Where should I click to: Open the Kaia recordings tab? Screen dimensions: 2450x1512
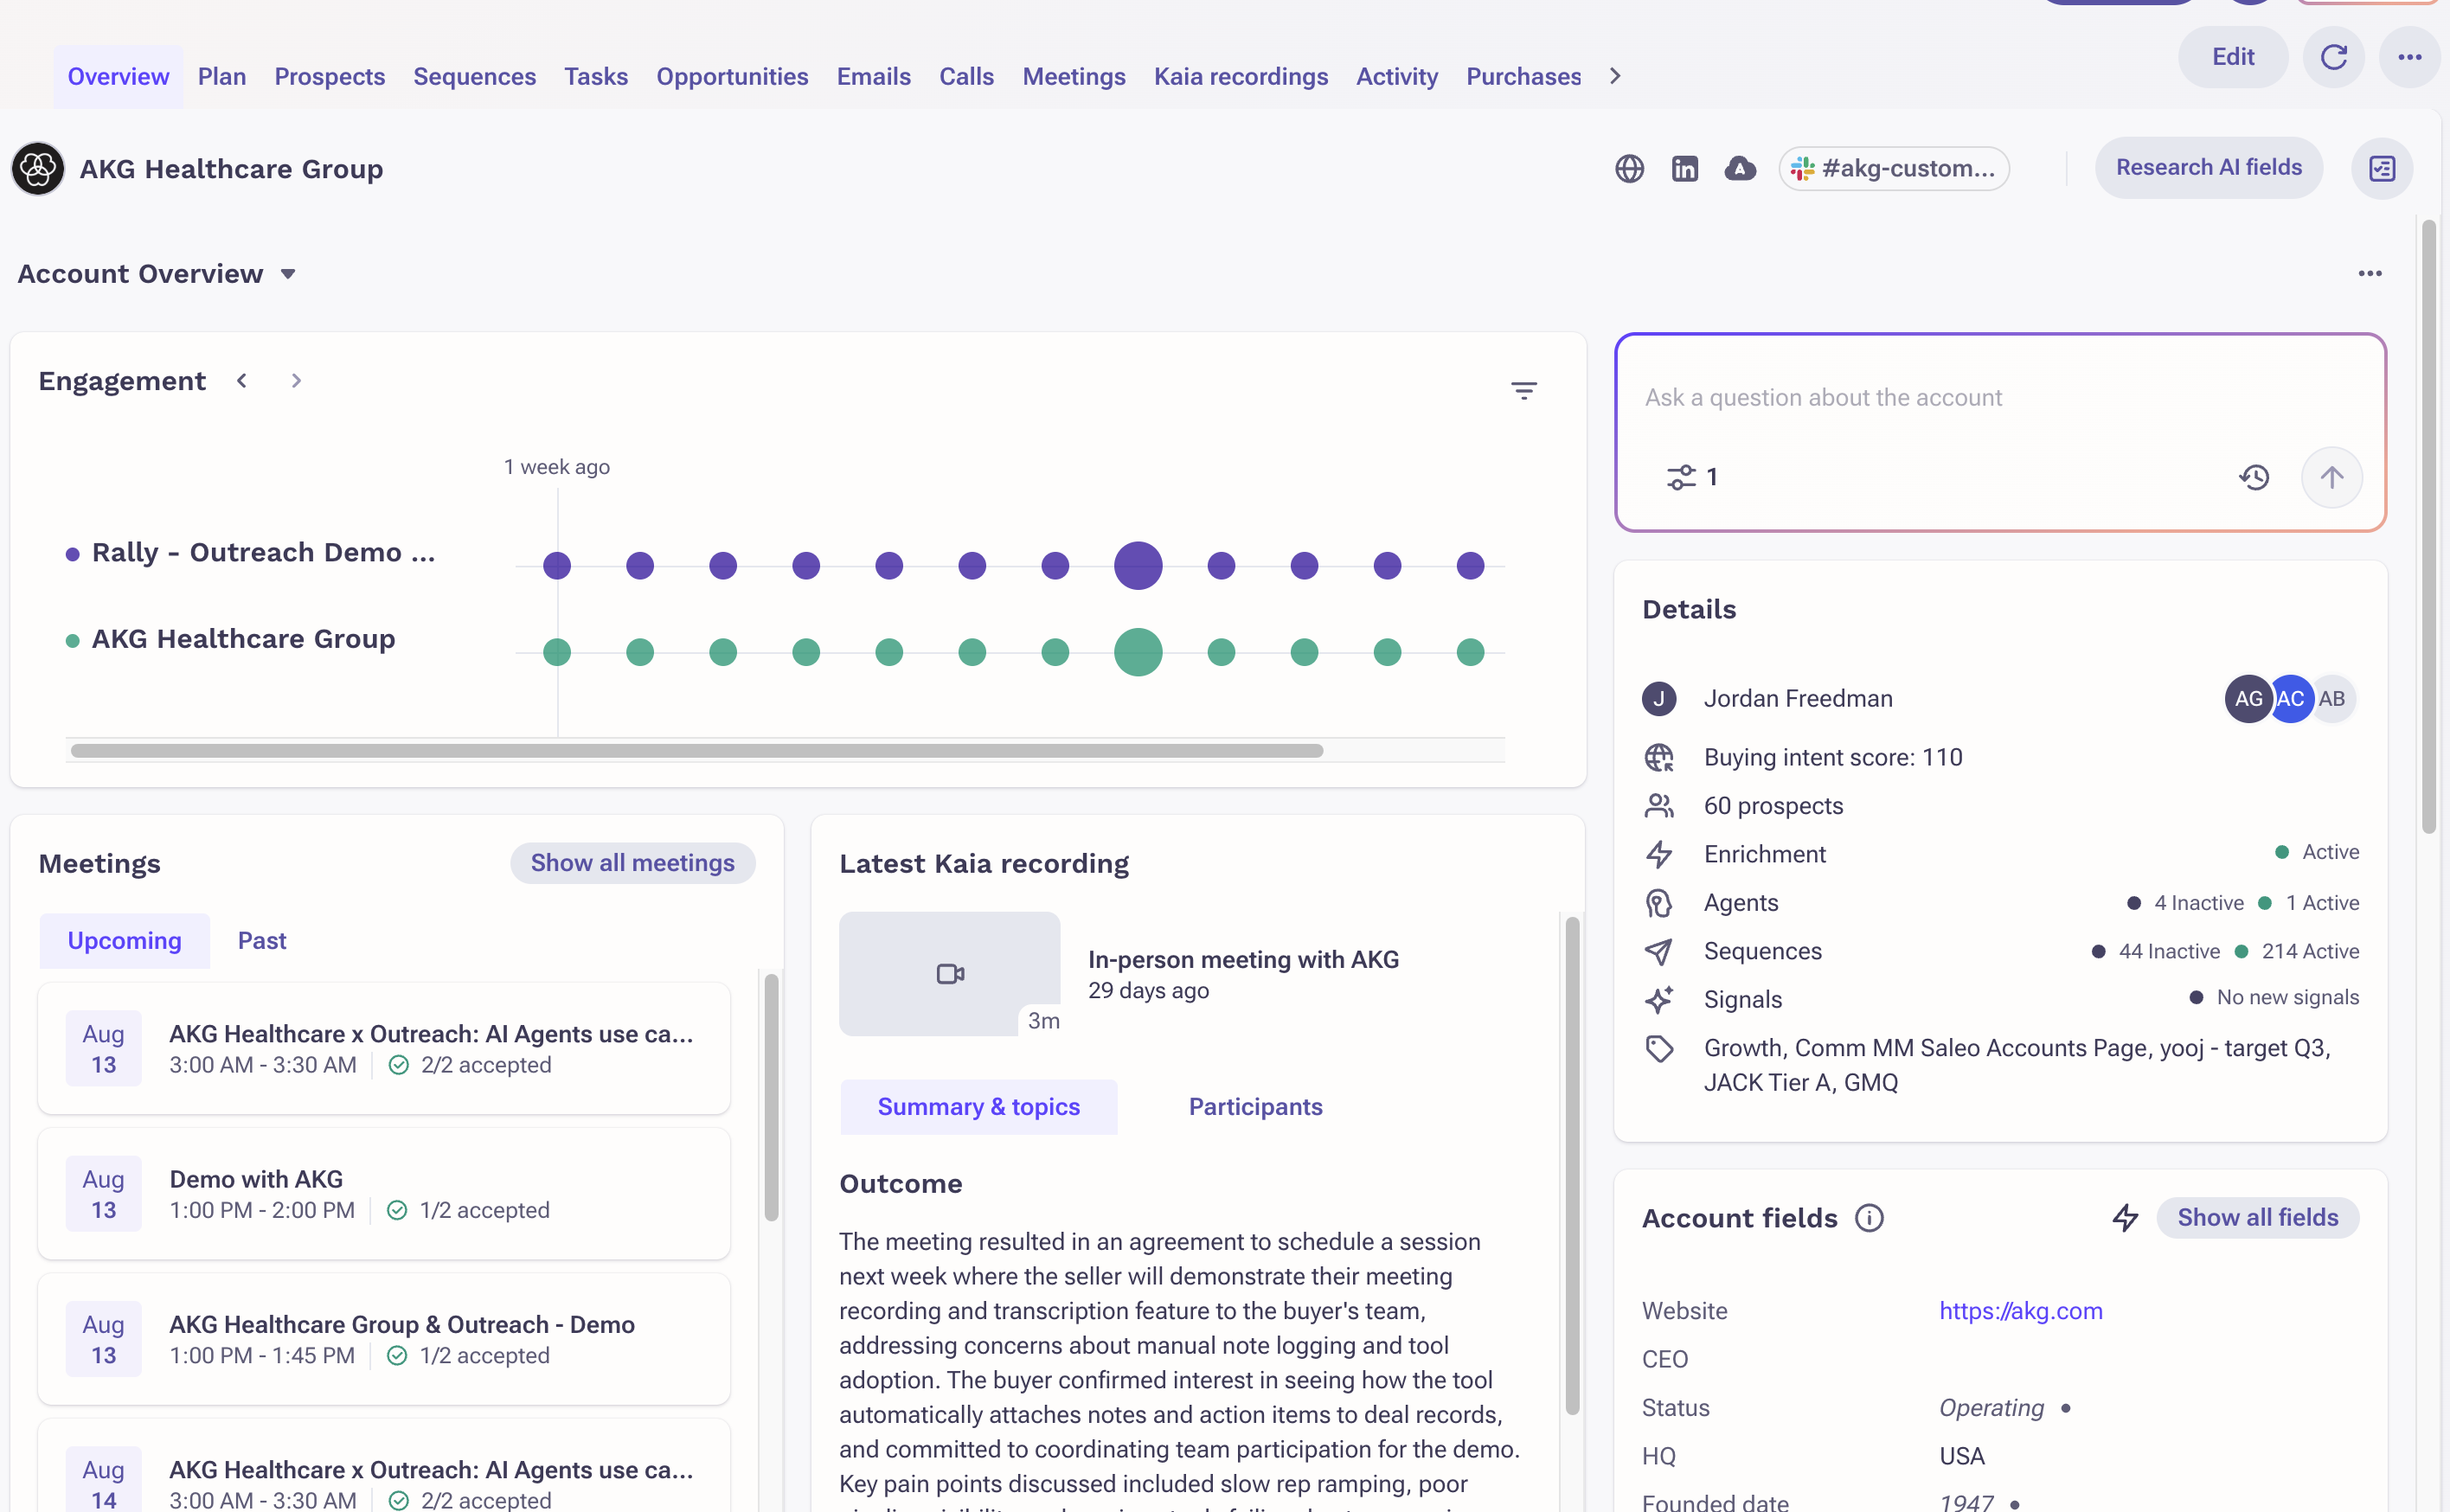tap(1240, 76)
